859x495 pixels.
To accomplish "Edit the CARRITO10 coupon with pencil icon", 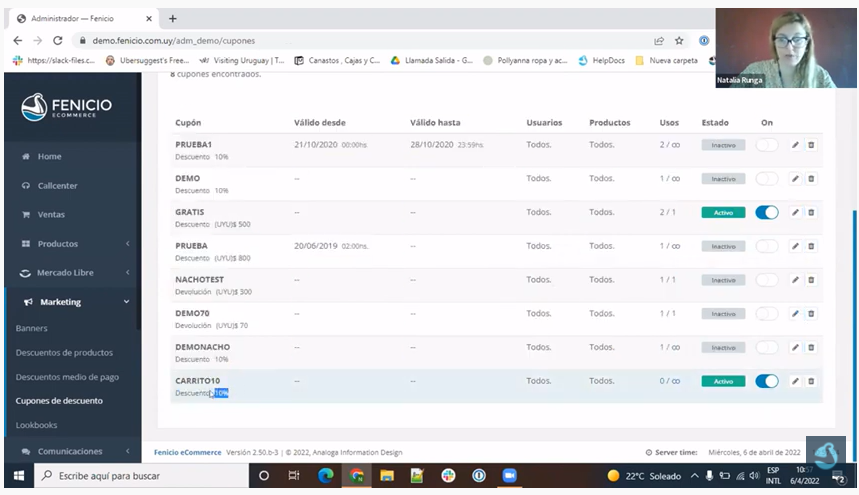I will click(x=795, y=381).
